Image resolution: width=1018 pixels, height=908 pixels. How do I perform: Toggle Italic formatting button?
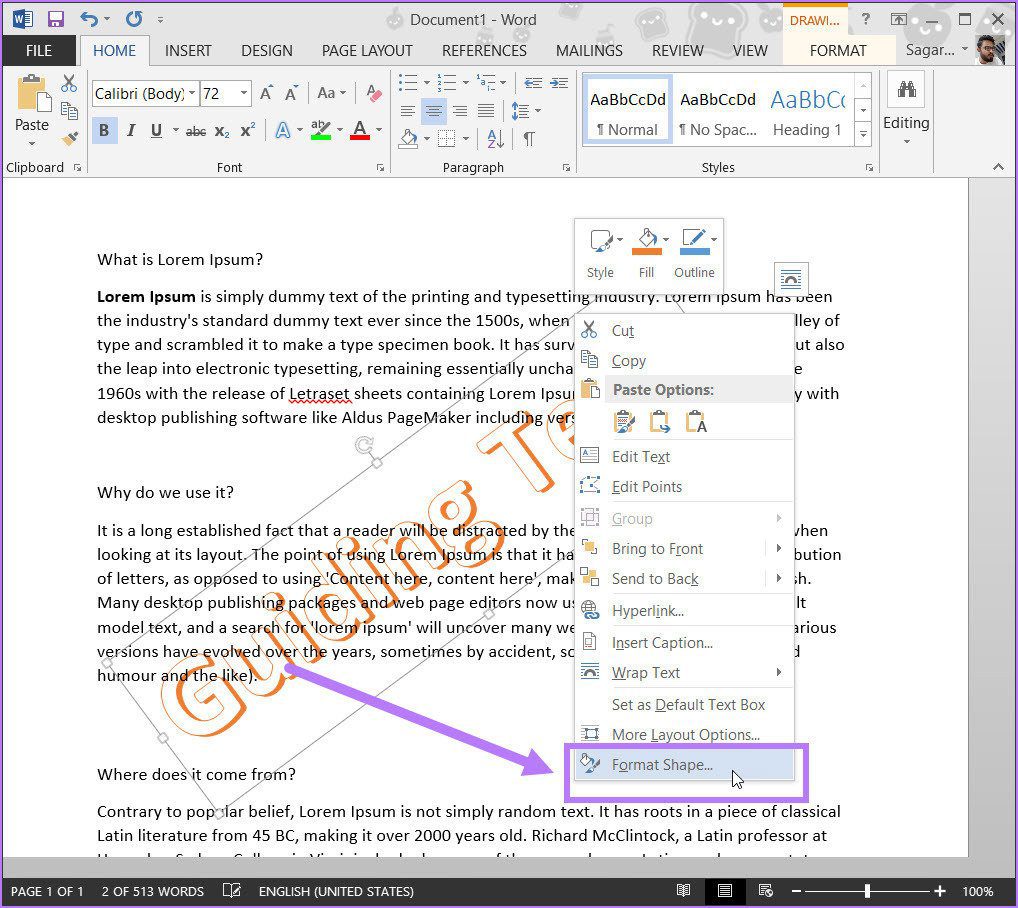(x=130, y=130)
